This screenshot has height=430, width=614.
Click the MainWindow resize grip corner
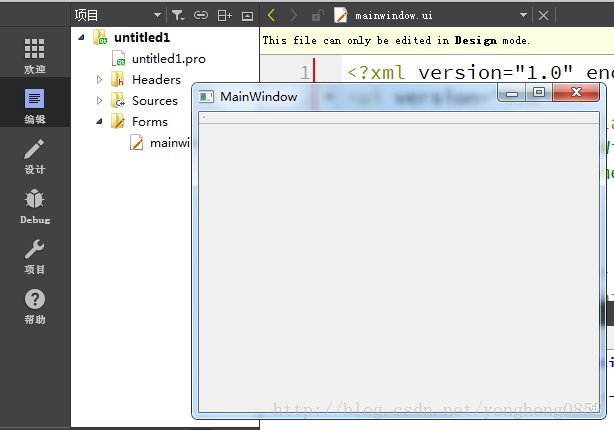click(596, 407)
